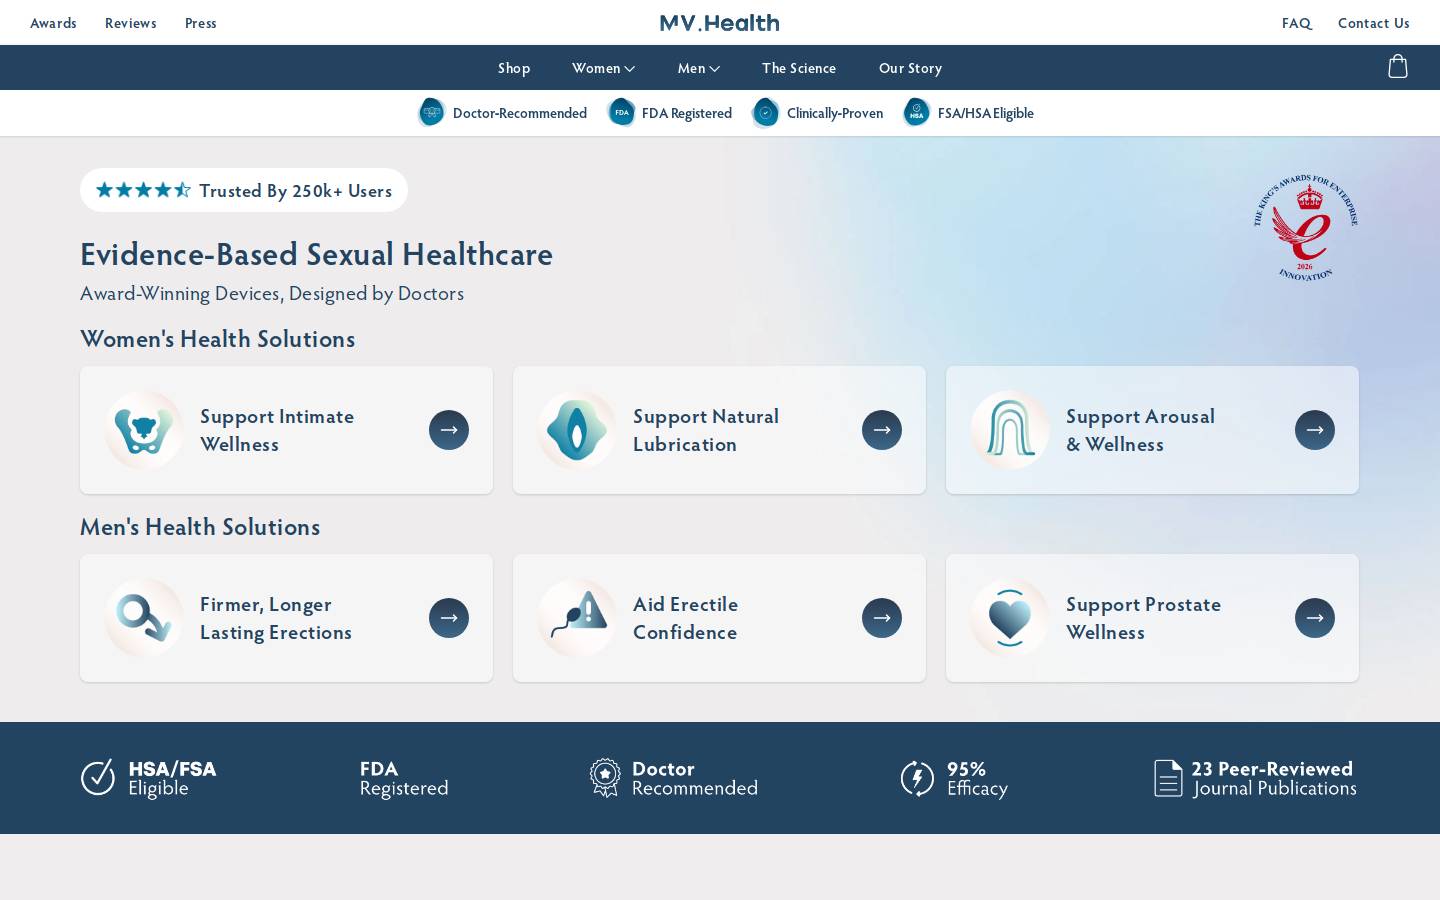Open the Contact Us link

coord(1374,23)
